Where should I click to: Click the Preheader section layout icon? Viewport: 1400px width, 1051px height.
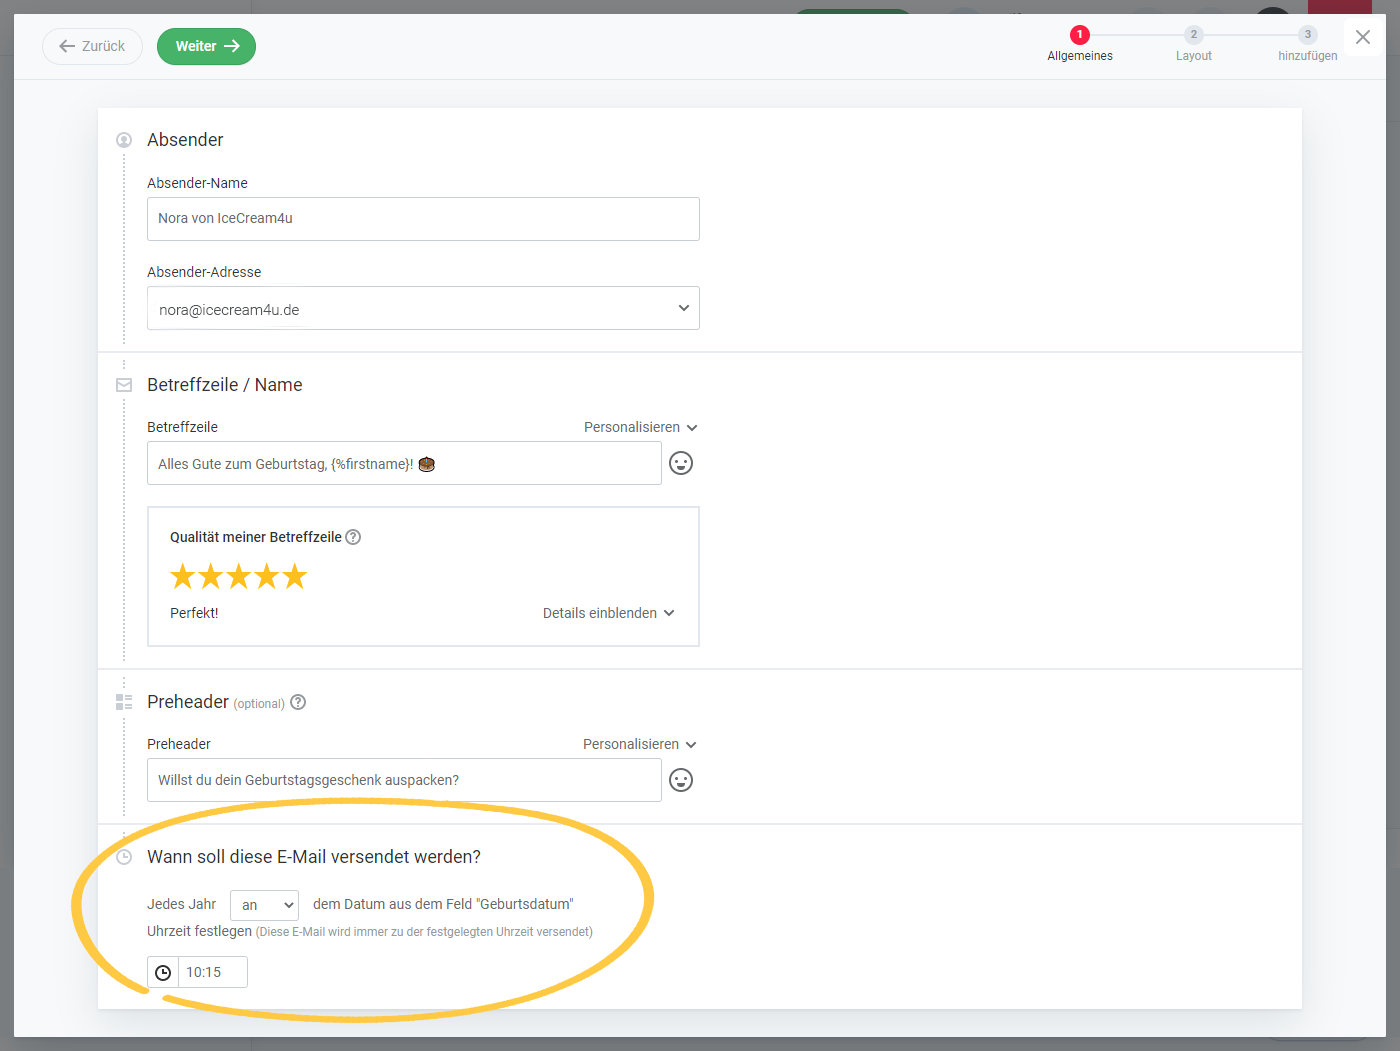[x=124, y=702]
